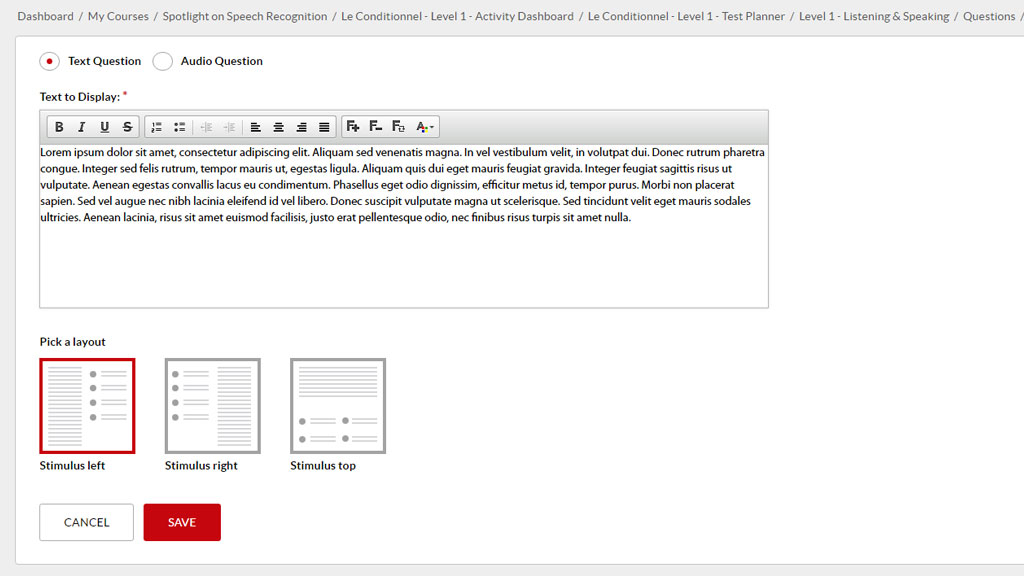Select the Audio Question radio button

tap(163, 61)
